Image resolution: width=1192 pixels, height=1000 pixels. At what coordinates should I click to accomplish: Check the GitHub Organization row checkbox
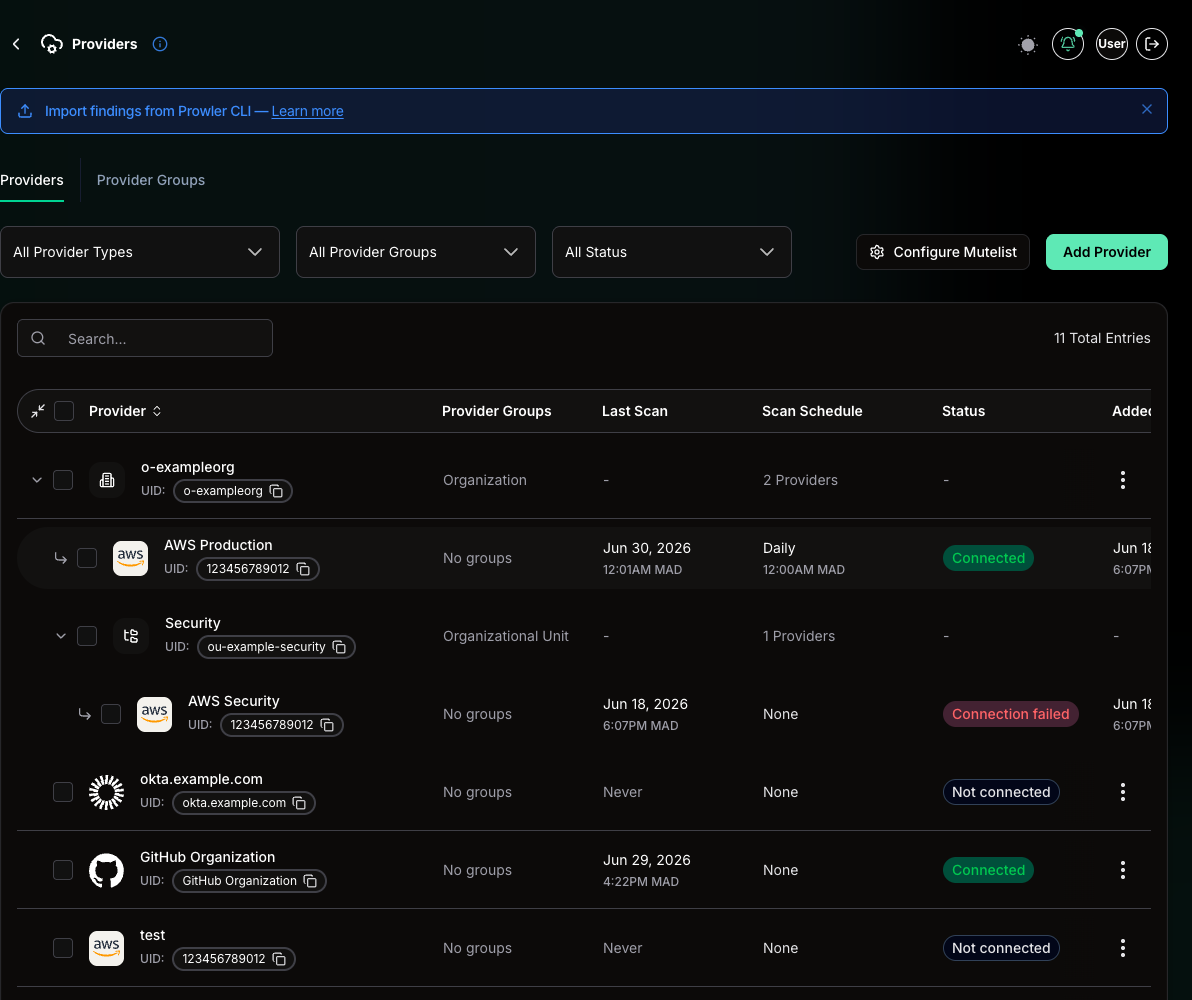click(x=63, y=870)
